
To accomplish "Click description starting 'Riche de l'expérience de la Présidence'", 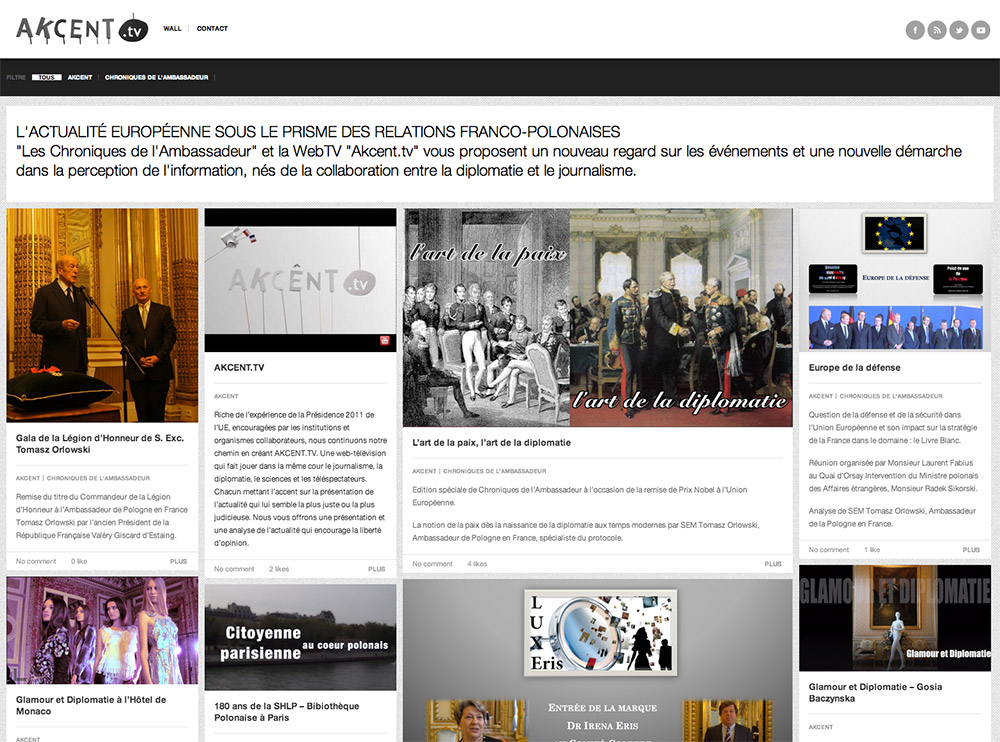I will point(300,479).
